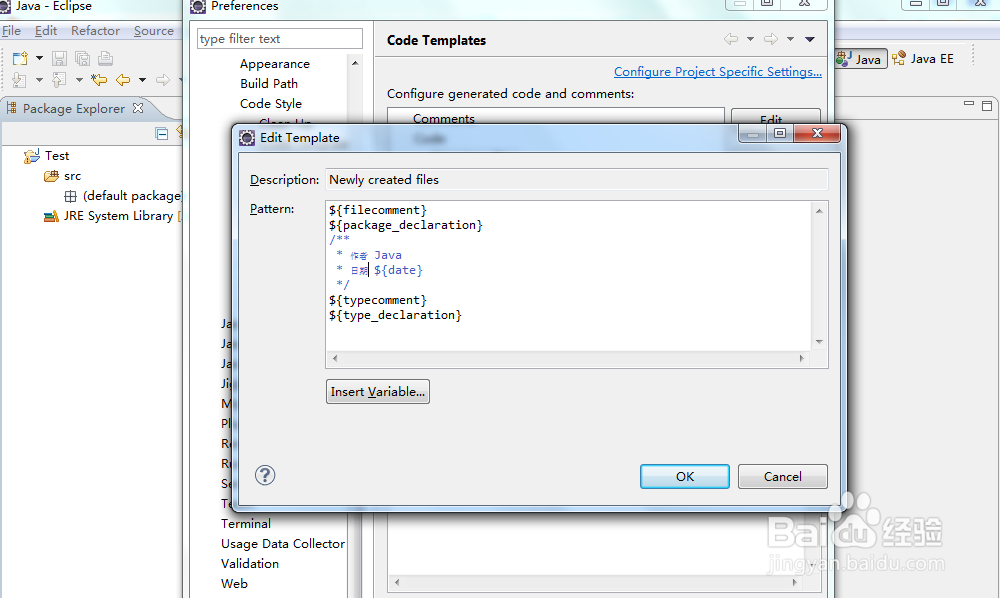Click the ${filecomment} line in Pattern
The image size is (1000, 598).
pos(378,210)
